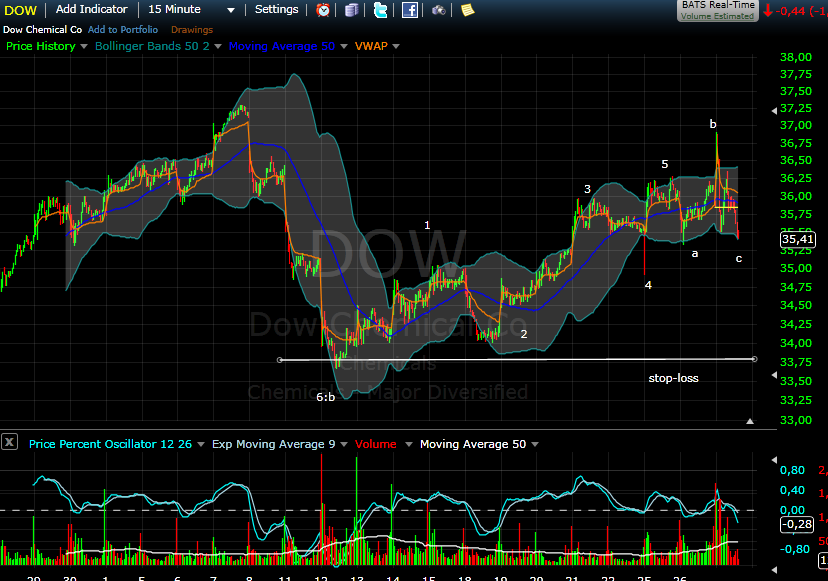The image size is (828, 581).
Task: Close the lower indicator panel with X
Action: 10,442
